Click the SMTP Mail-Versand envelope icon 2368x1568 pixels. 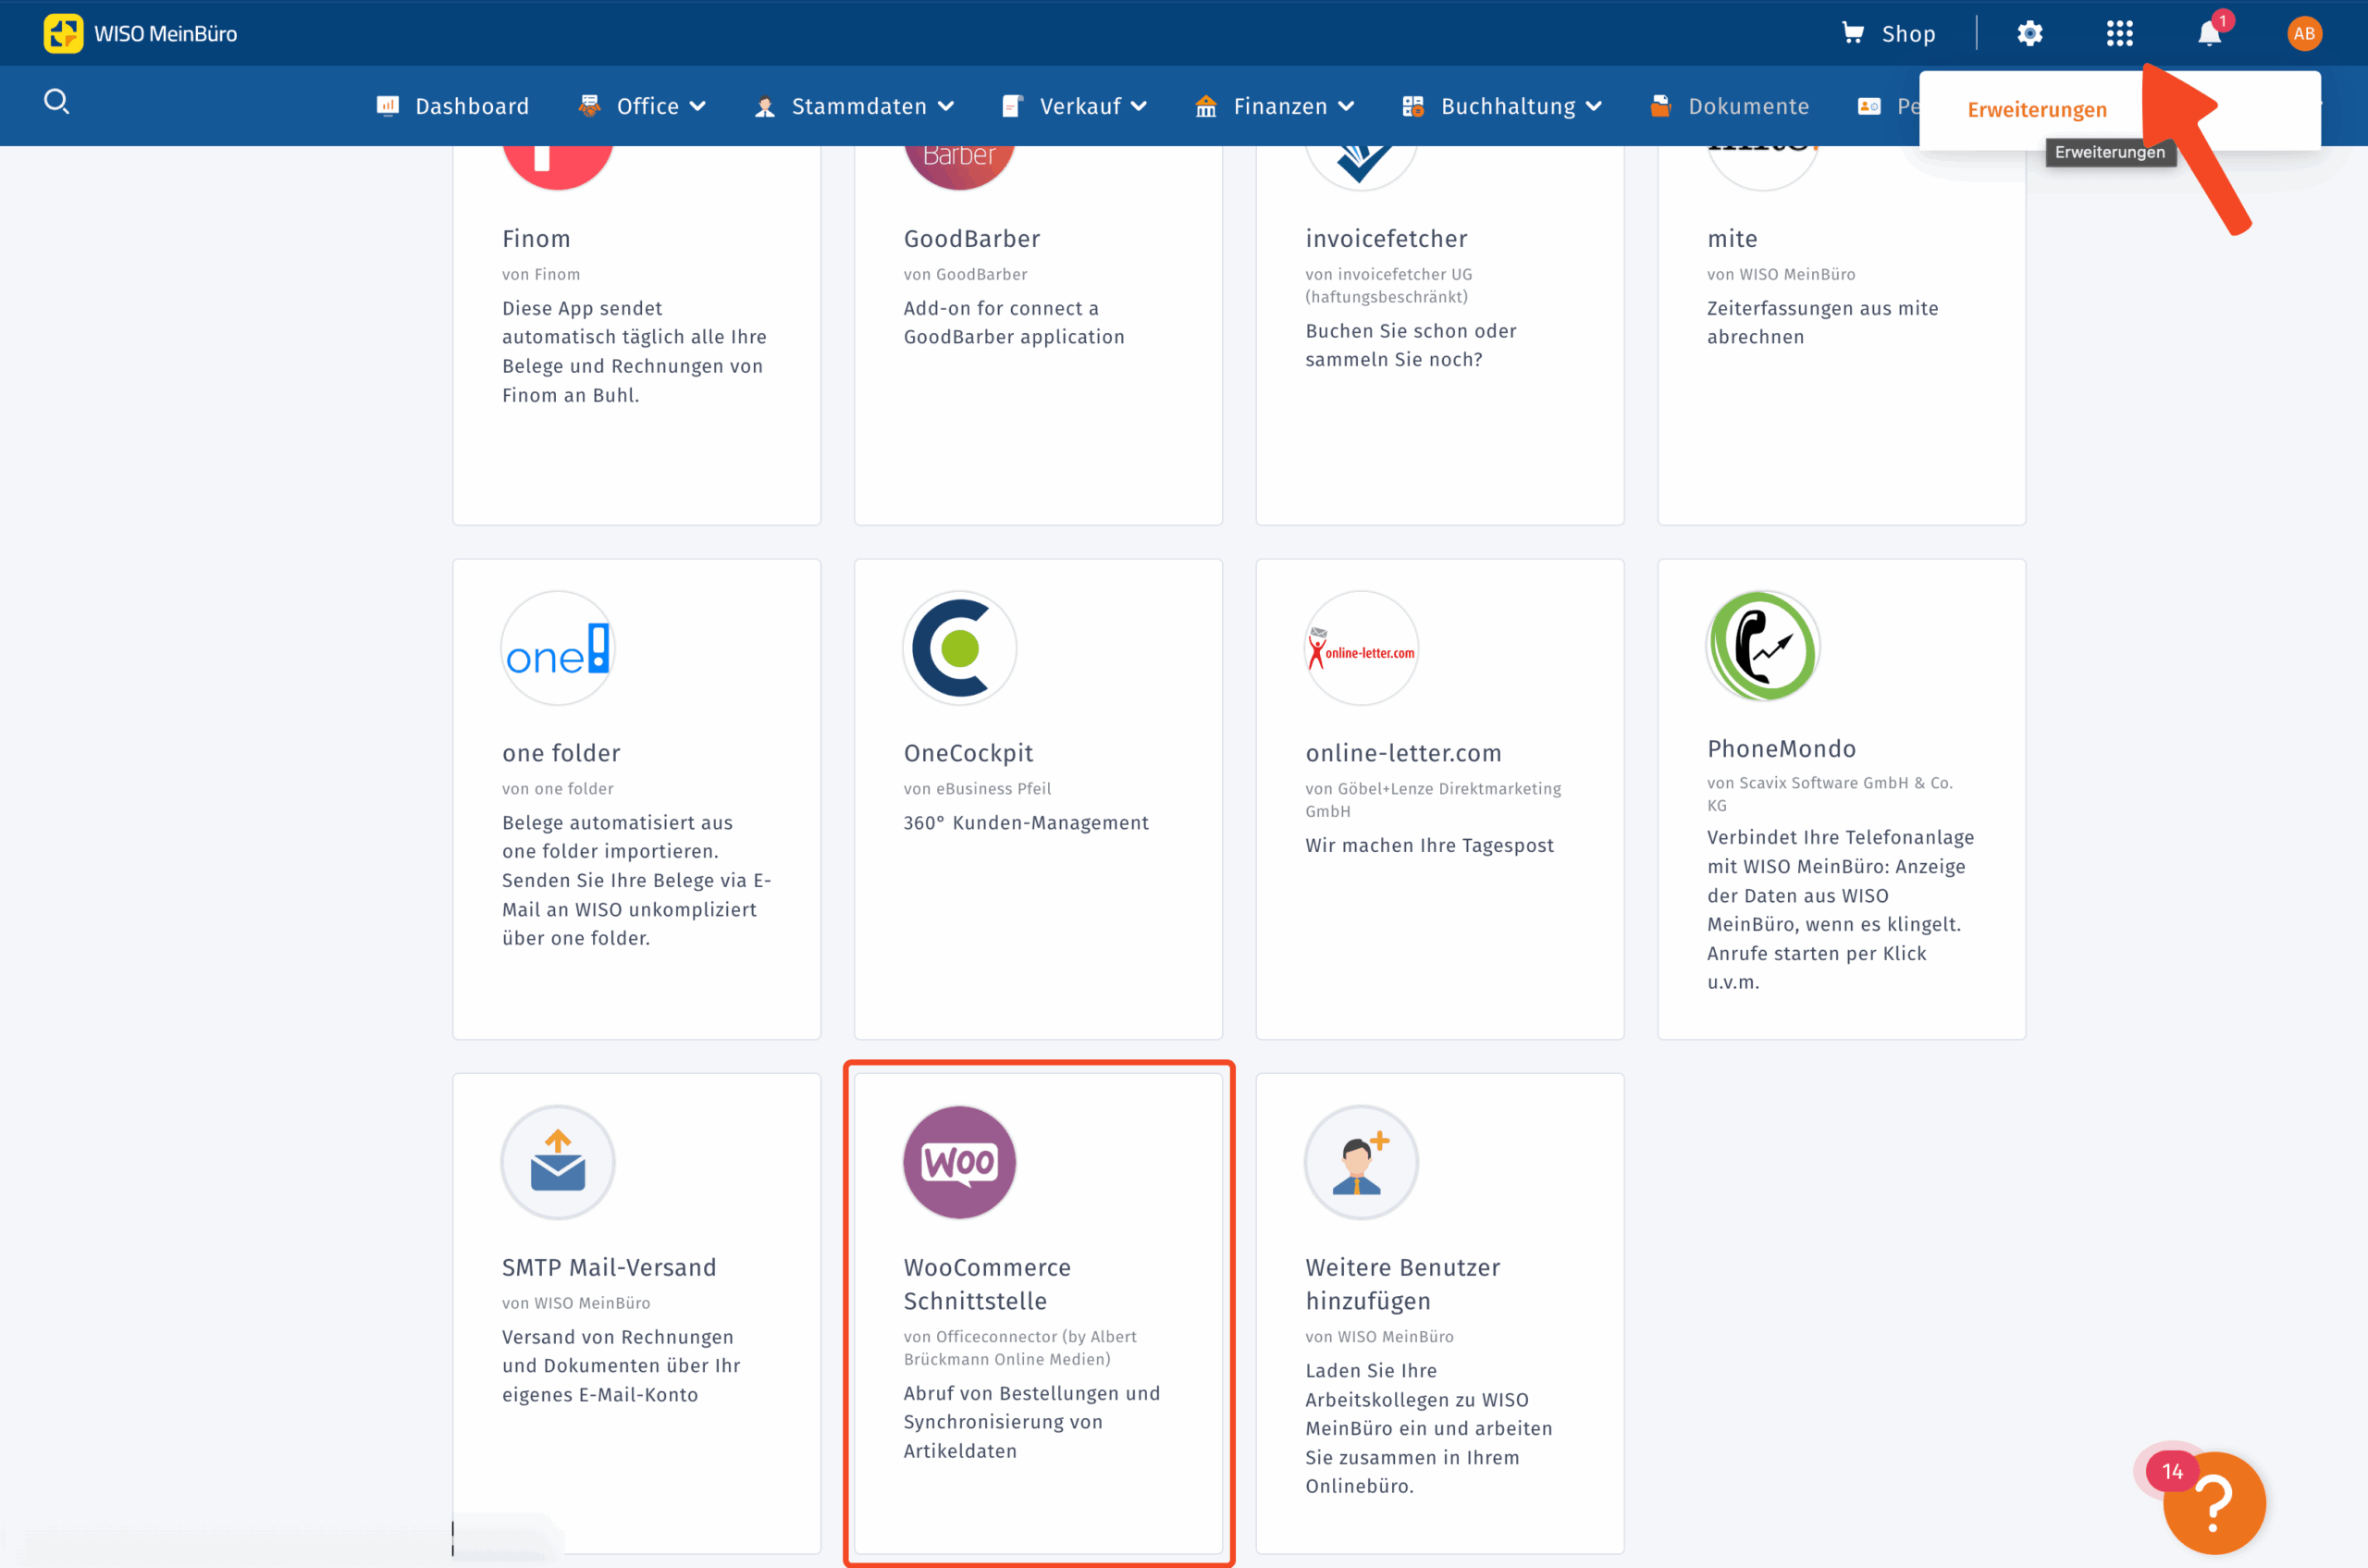557,1162
